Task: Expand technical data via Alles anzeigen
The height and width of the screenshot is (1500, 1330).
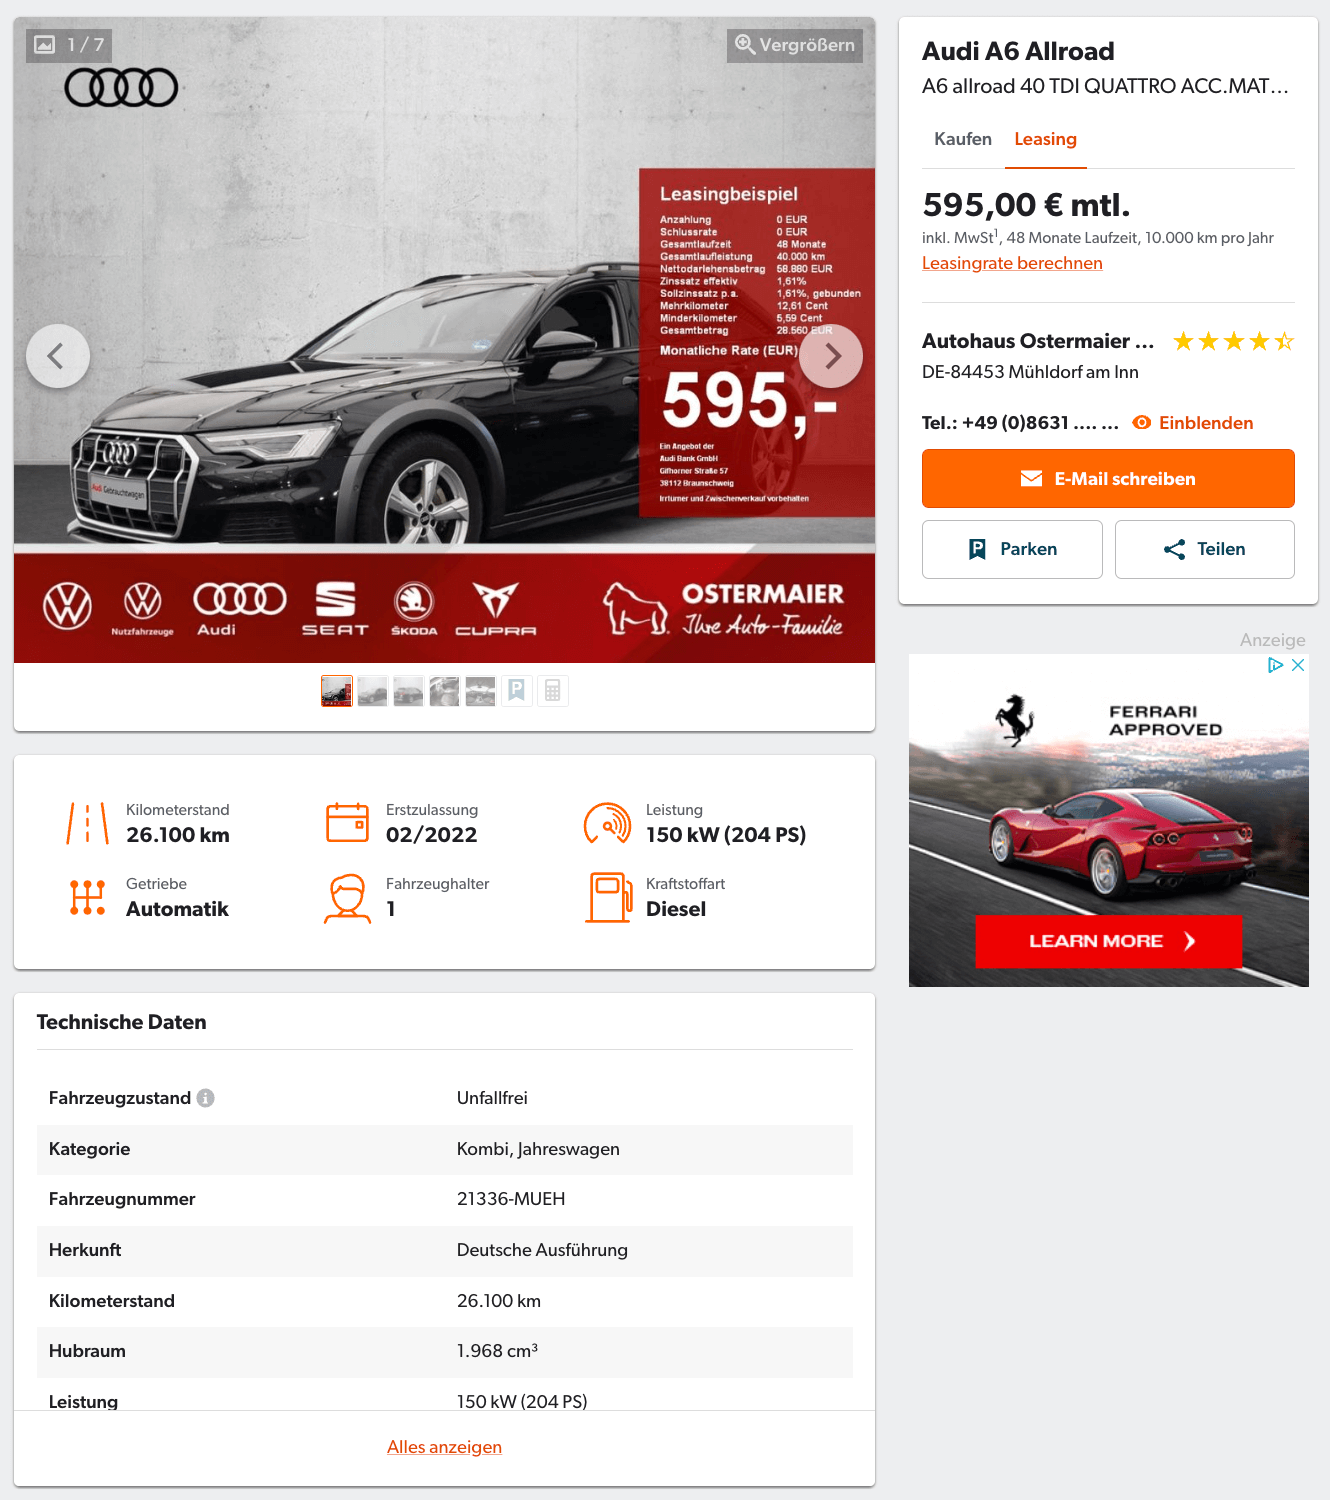Action: click(x=445, y=1447)
